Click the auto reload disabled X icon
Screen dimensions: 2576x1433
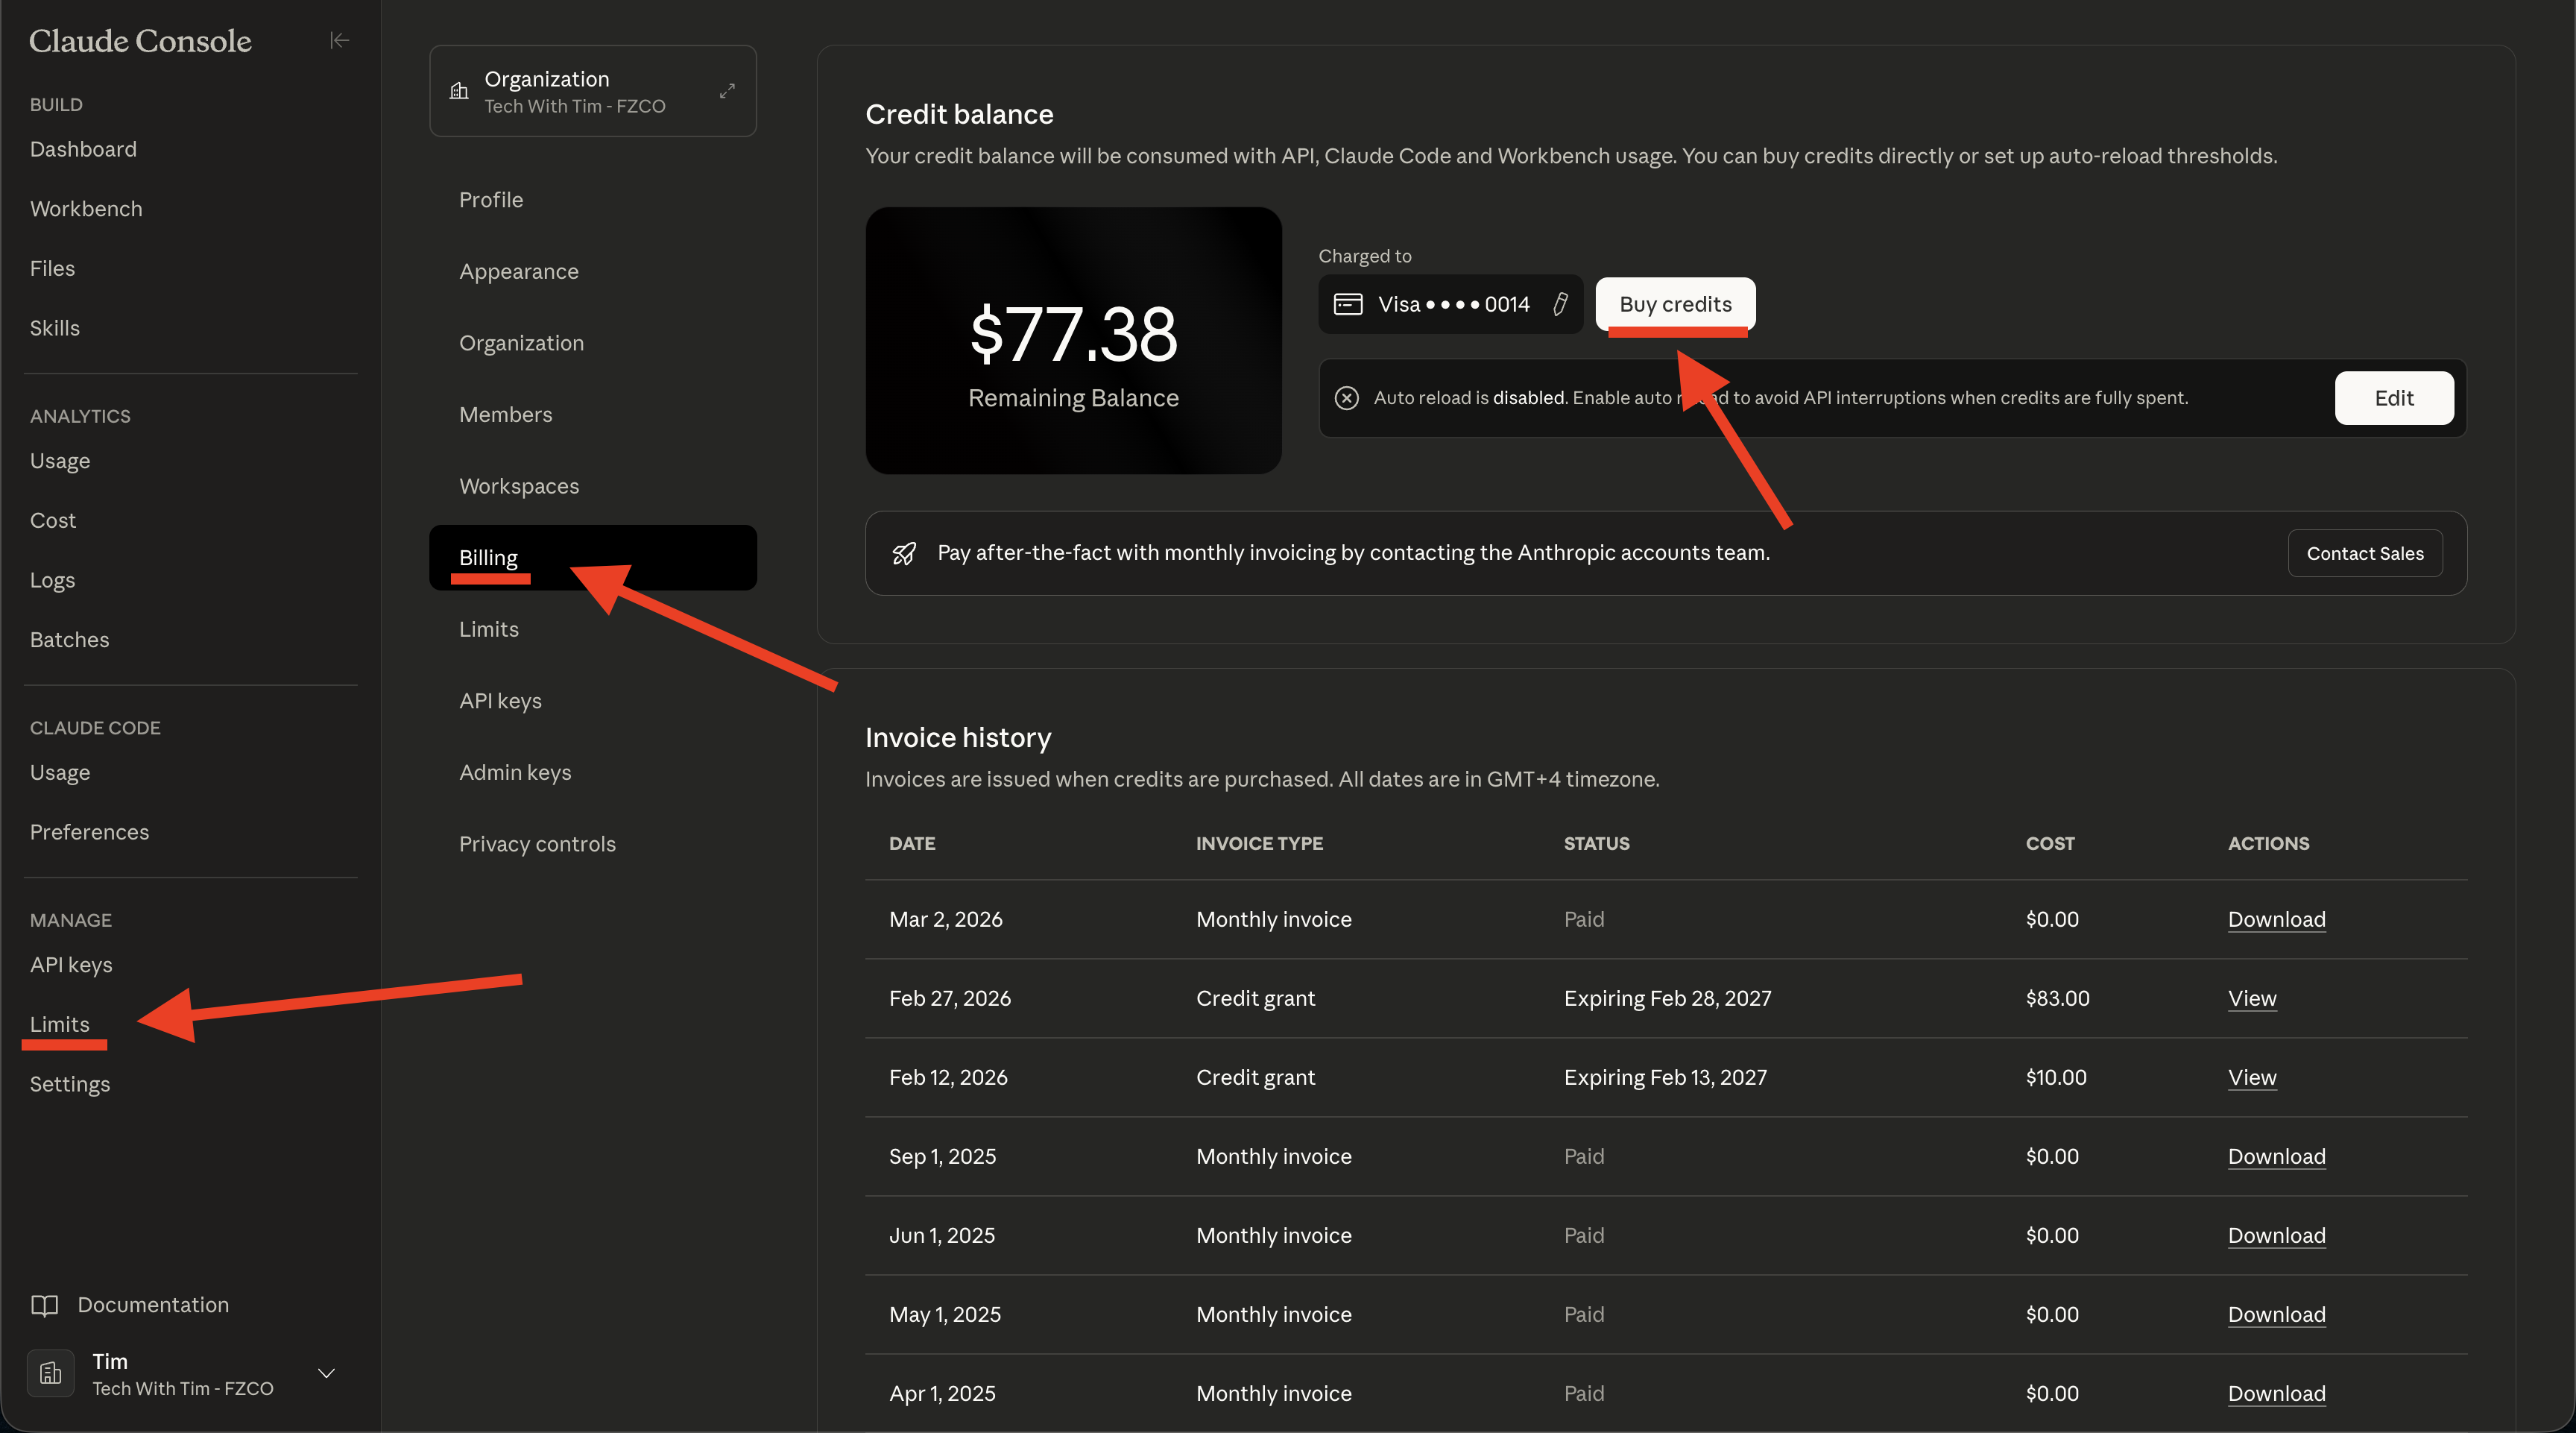1347,398
